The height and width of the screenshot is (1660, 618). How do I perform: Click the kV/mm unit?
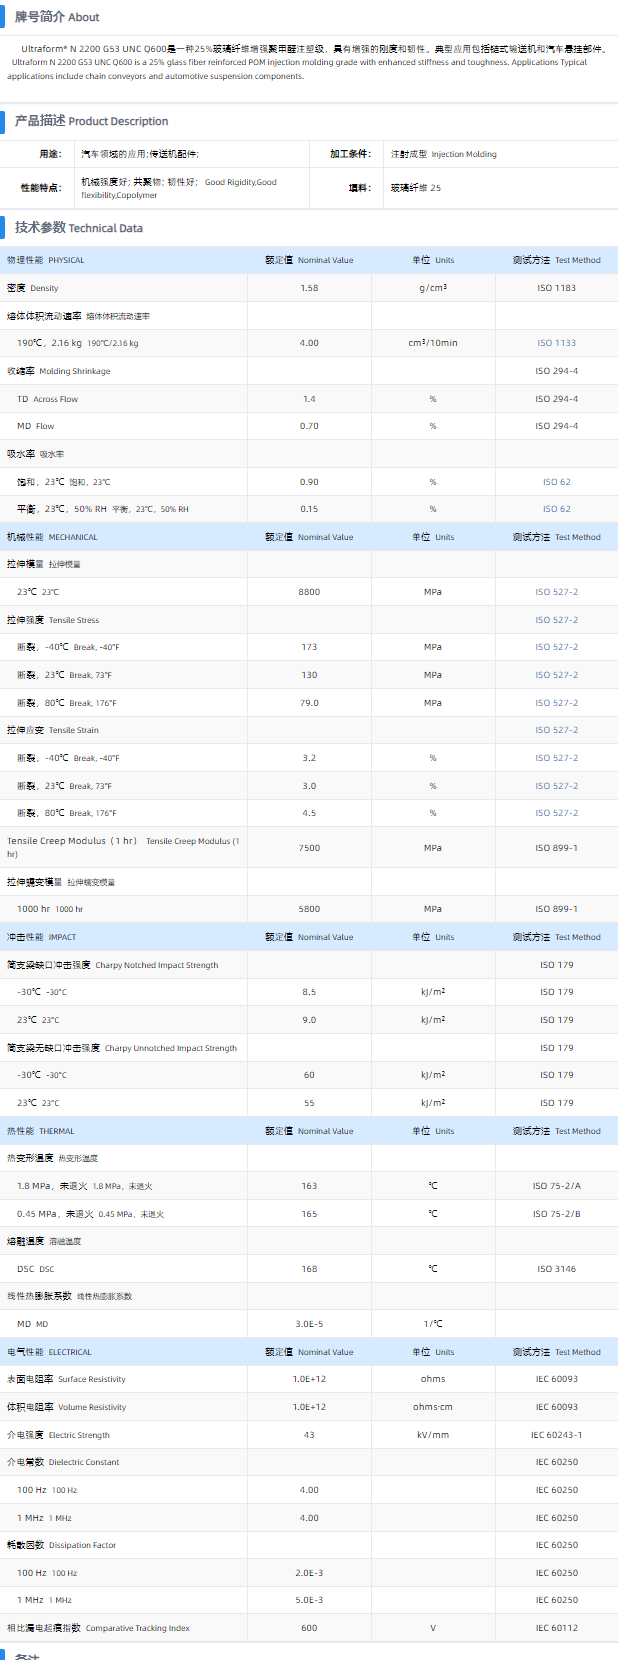(433, 1435)
